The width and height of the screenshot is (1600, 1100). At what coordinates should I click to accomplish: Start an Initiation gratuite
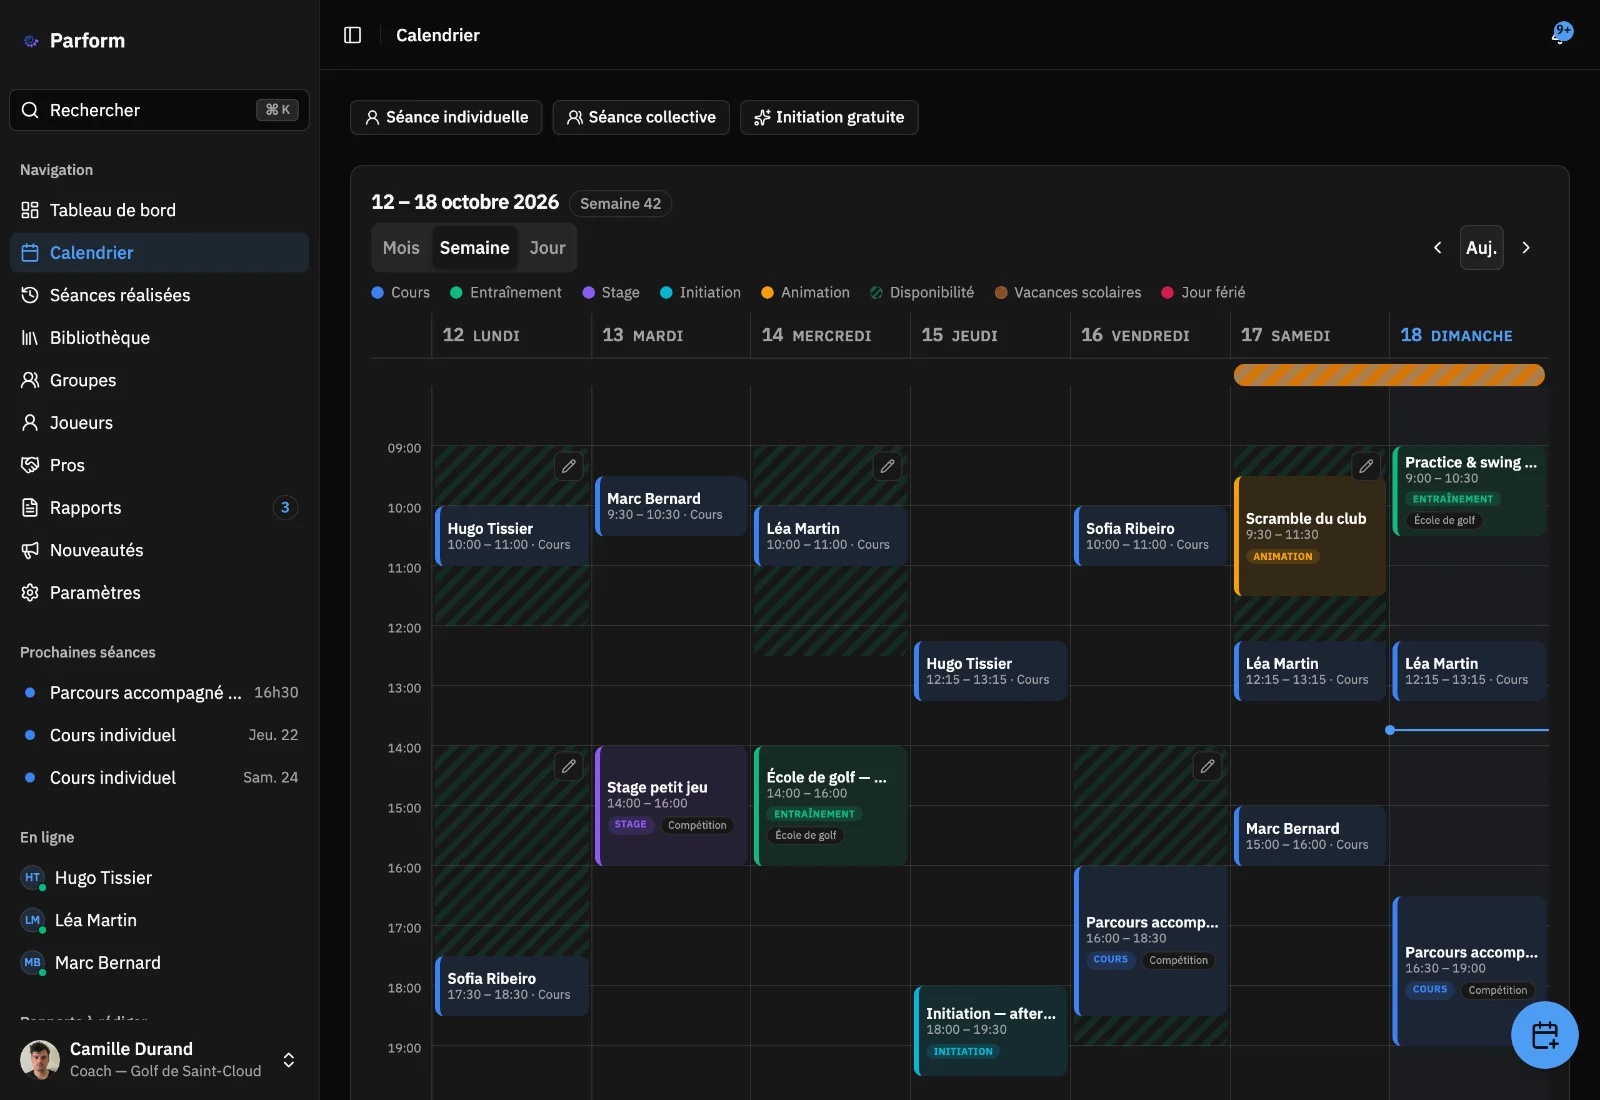(x=829, y=117)
